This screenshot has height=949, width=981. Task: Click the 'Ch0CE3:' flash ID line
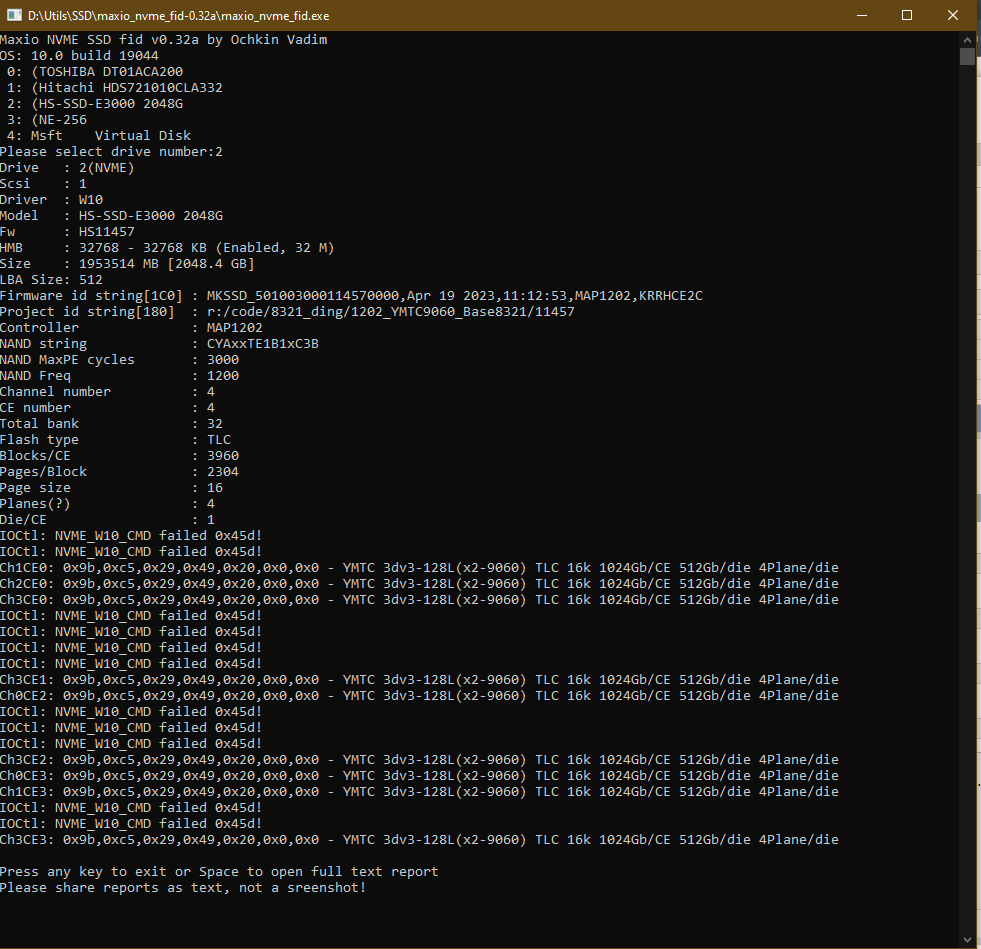(419, 776)
